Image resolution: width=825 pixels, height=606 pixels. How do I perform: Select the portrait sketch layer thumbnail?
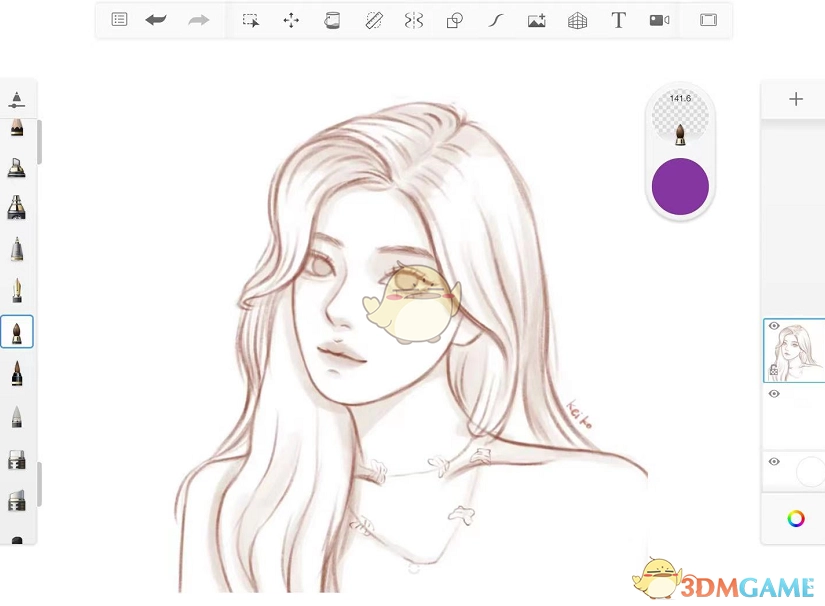point(800,353)
